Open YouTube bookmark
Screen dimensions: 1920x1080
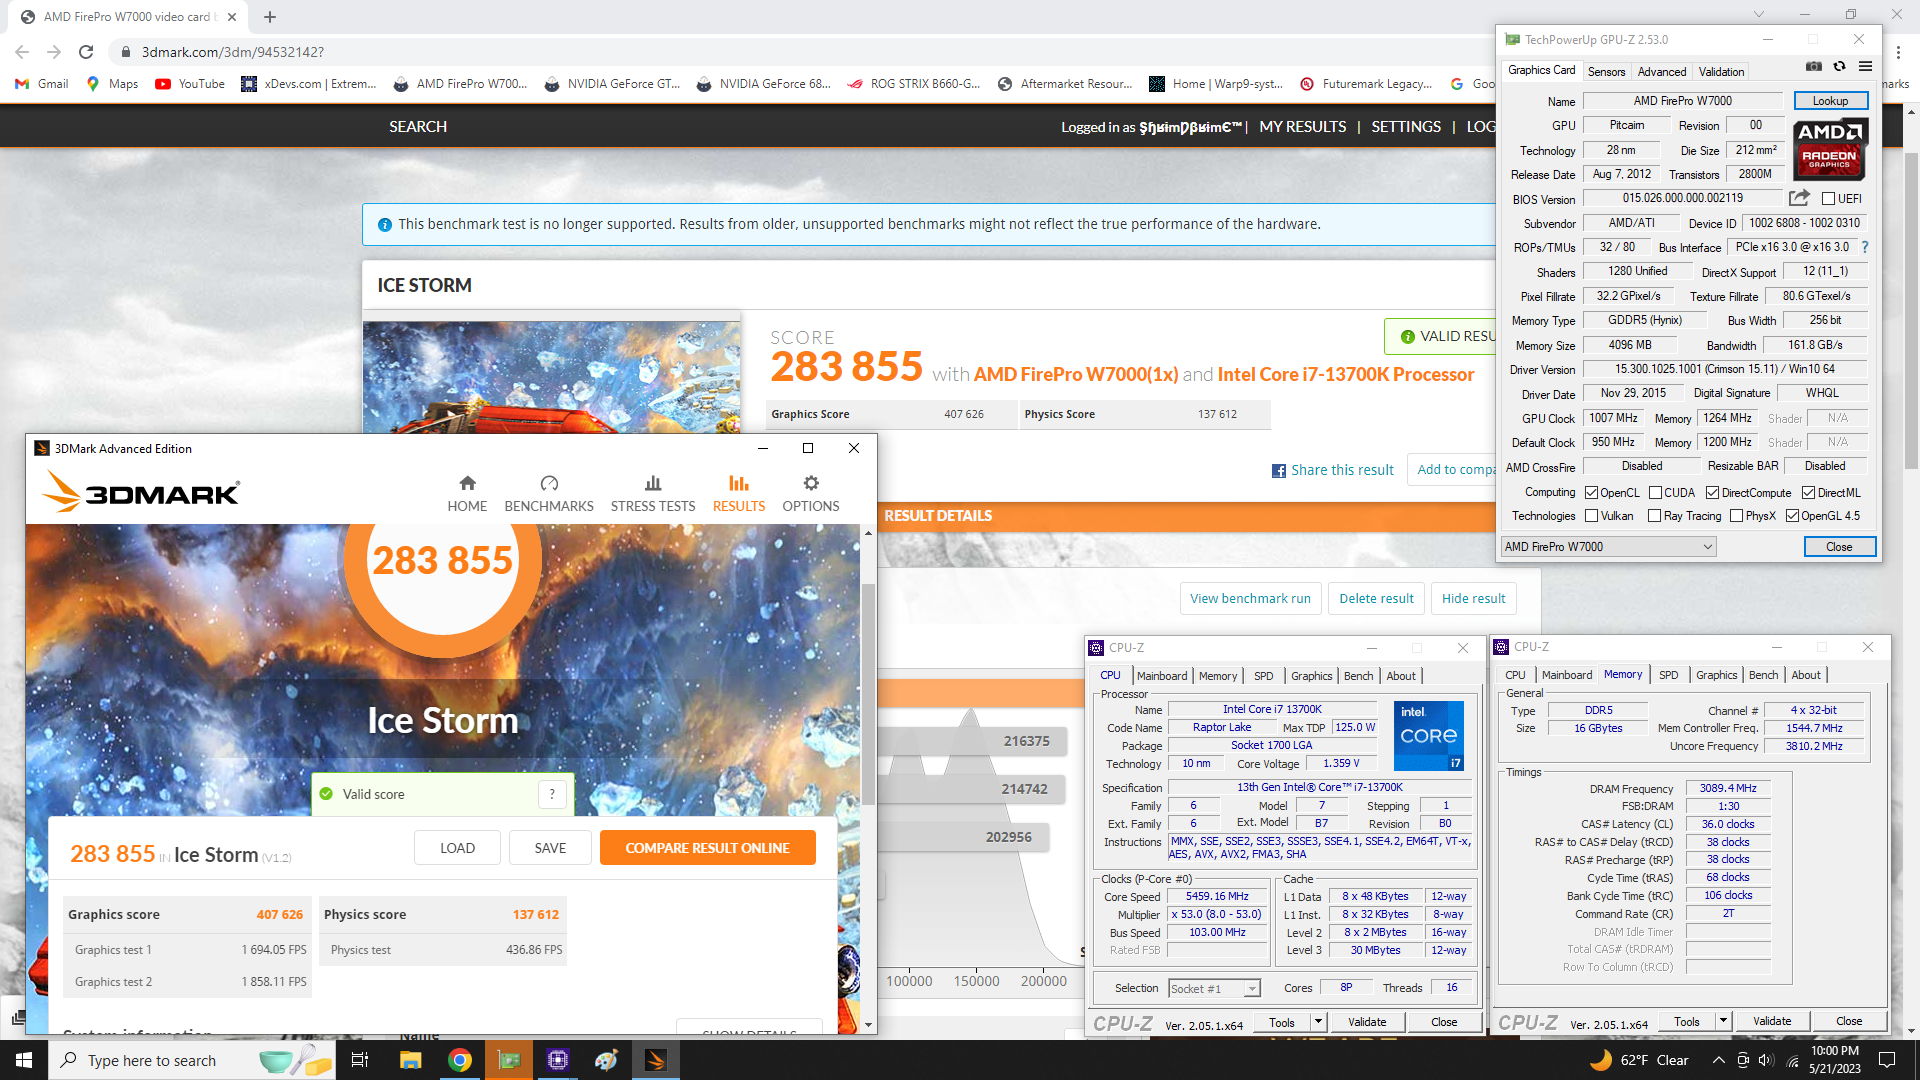click(190, 84)
